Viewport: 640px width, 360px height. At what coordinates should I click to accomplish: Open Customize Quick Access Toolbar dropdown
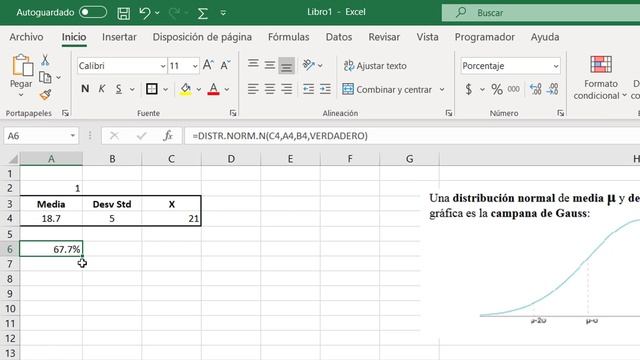point(223,13)
